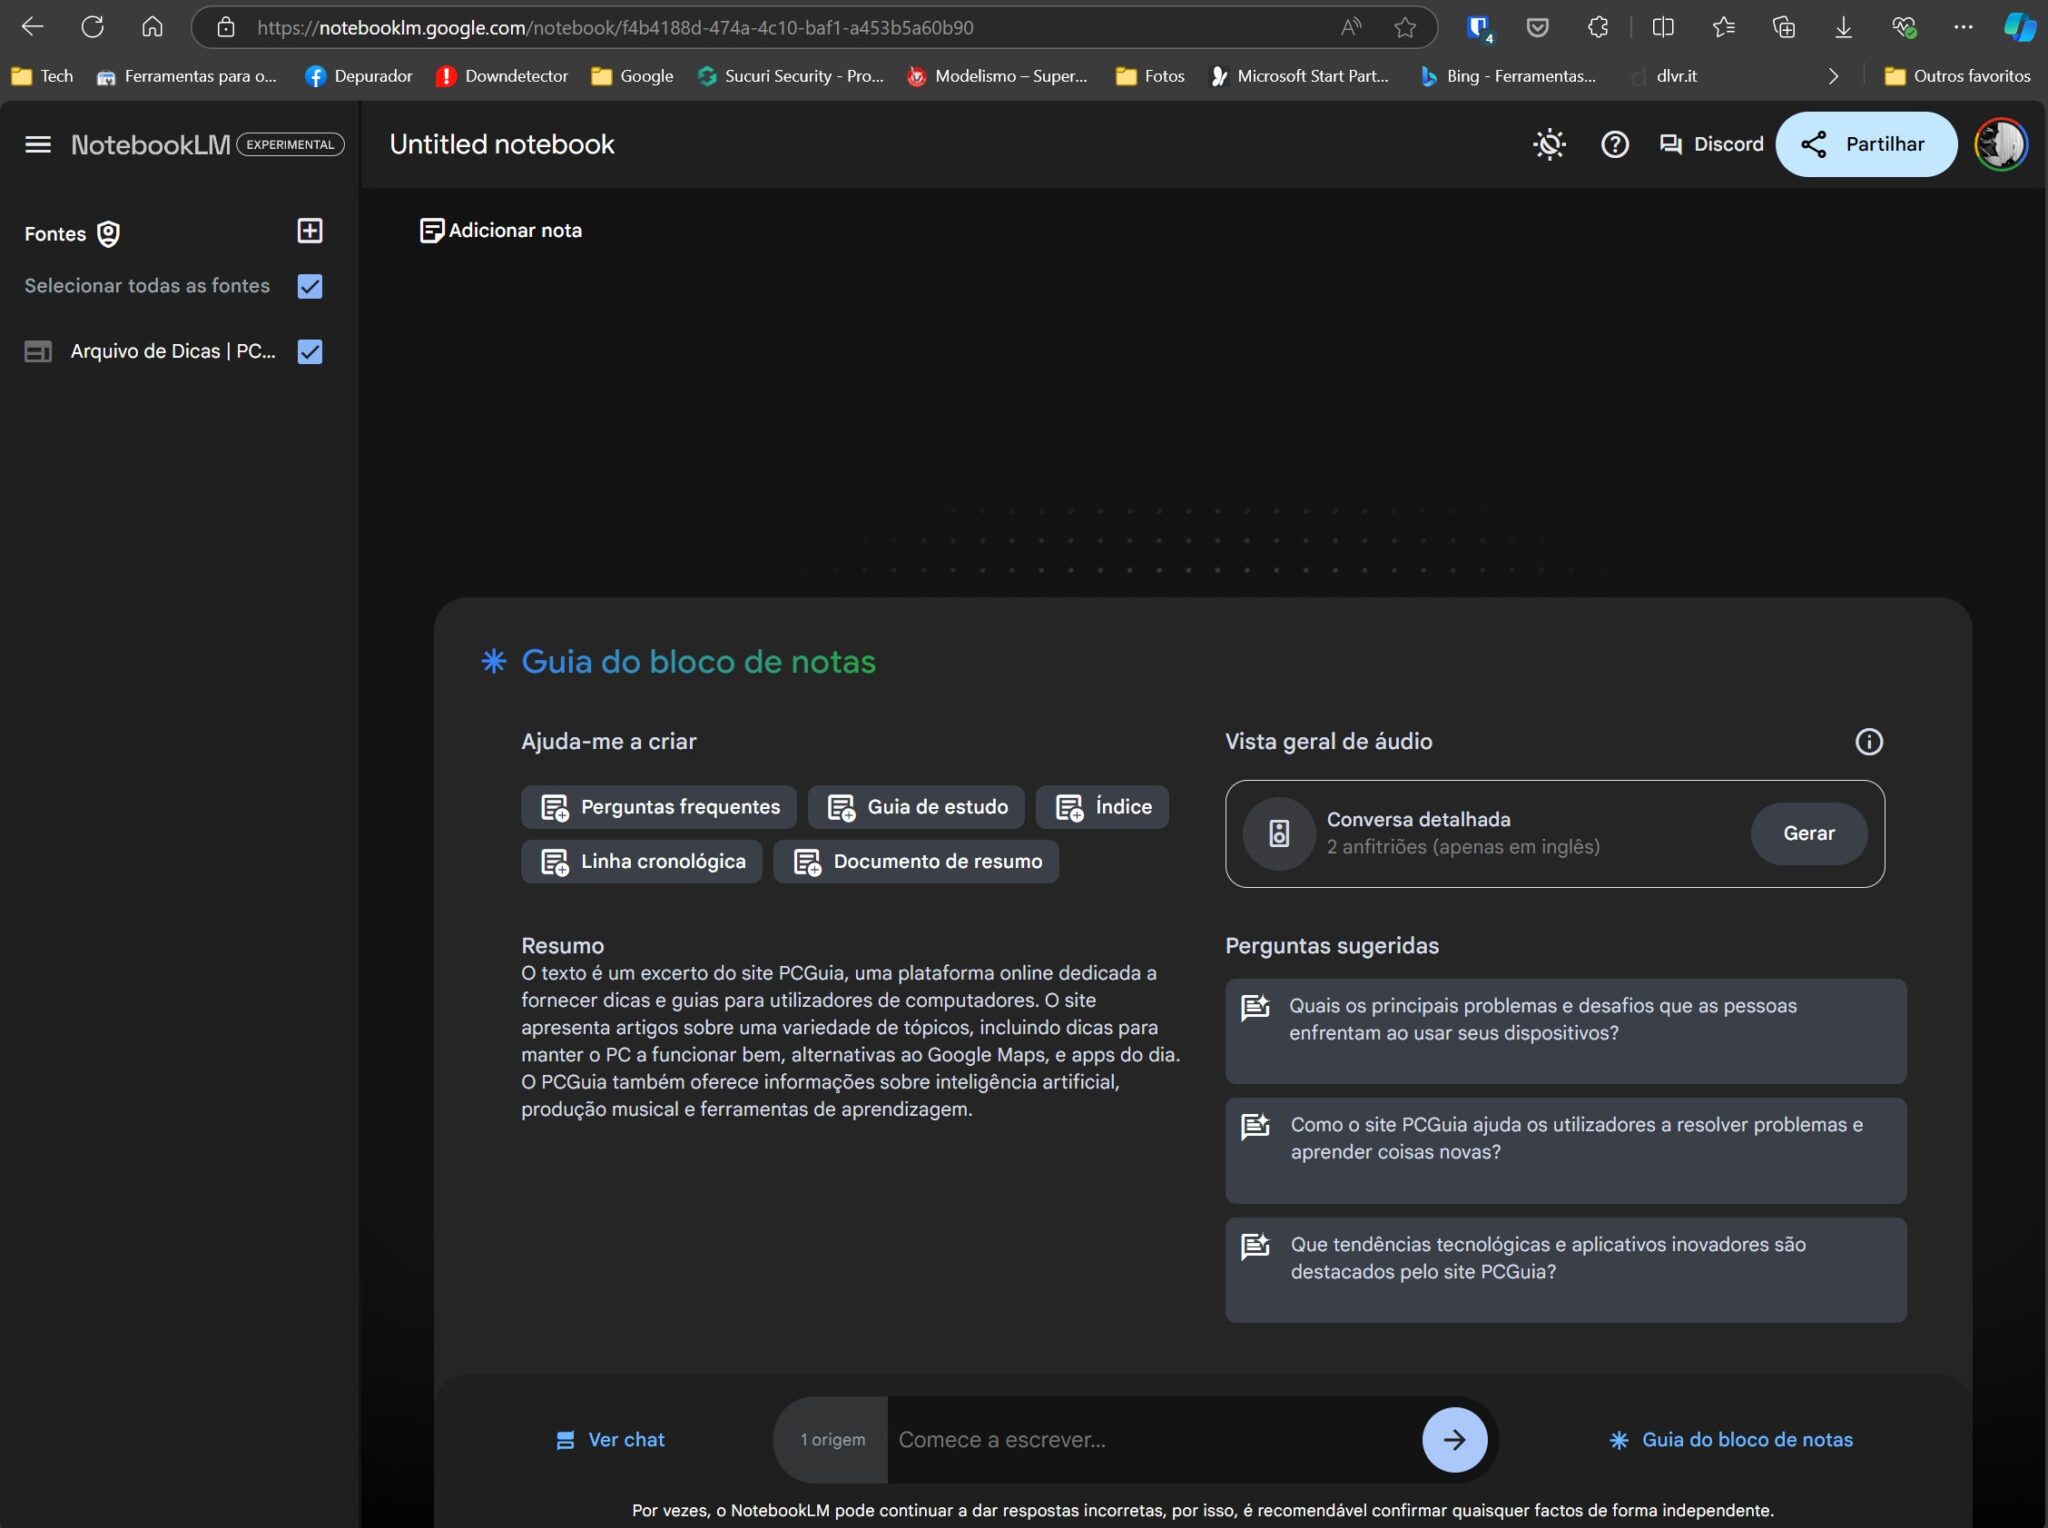2048x1528 pixels.
Task: Create 'Guia de estudo' document
Action: pos(916,807)
